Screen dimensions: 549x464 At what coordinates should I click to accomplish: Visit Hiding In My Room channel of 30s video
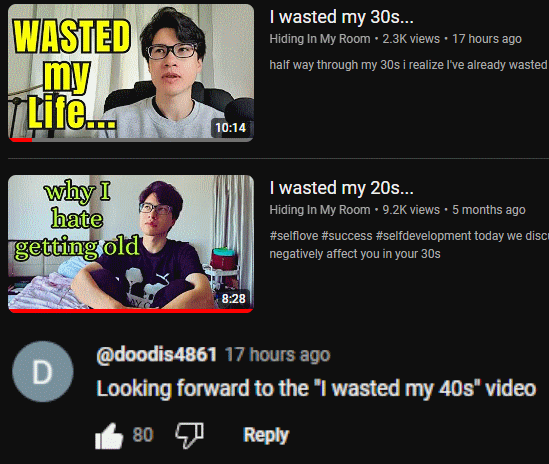(320, 39)
